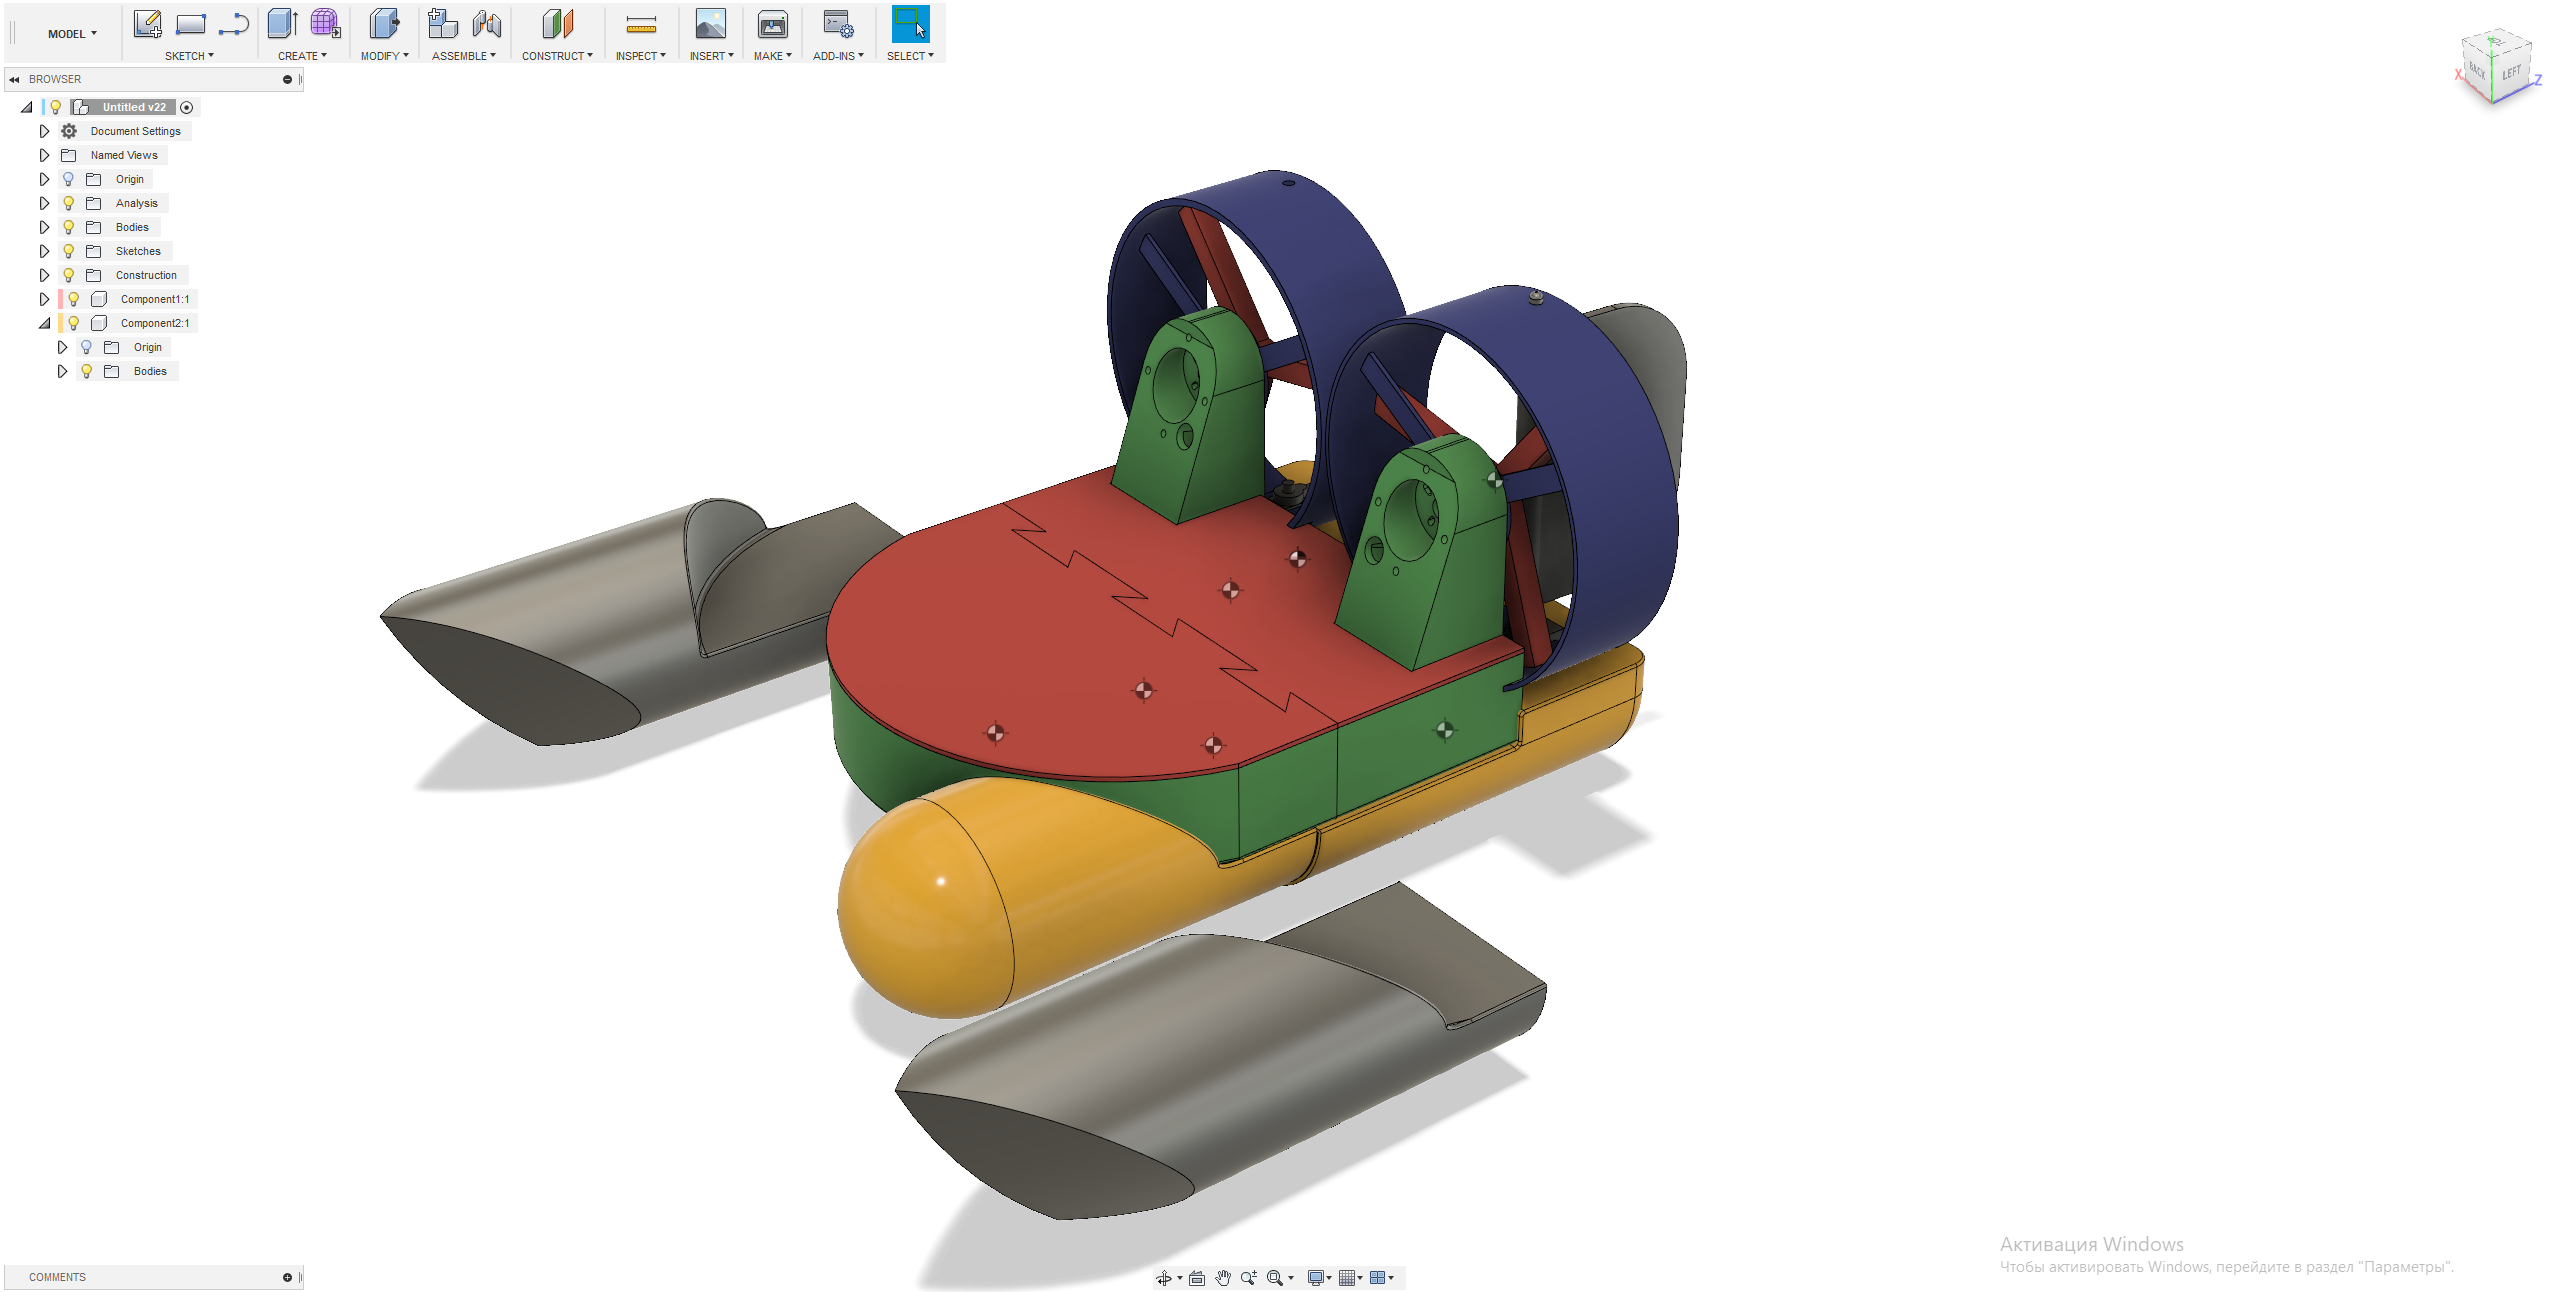2559x1292 pixels.
Task: Open the CONSTRUCT menu
Action: (x=557, y=56)
